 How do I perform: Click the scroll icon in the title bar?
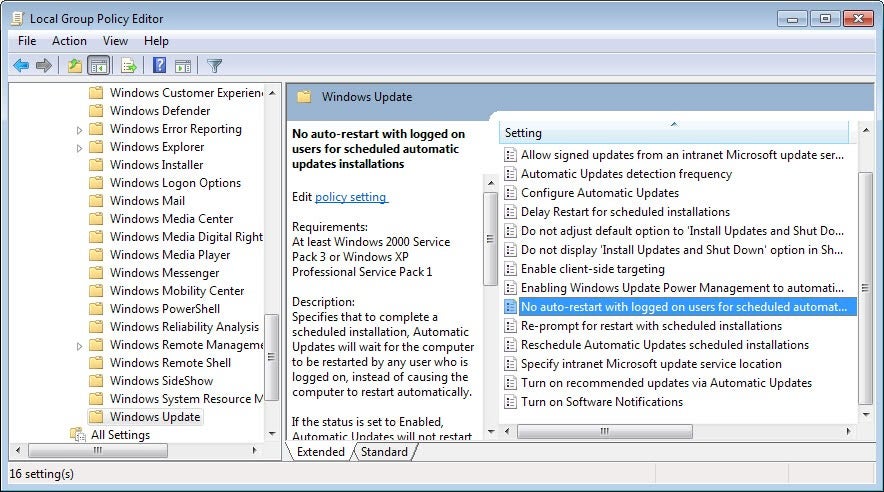coord(17,19)
